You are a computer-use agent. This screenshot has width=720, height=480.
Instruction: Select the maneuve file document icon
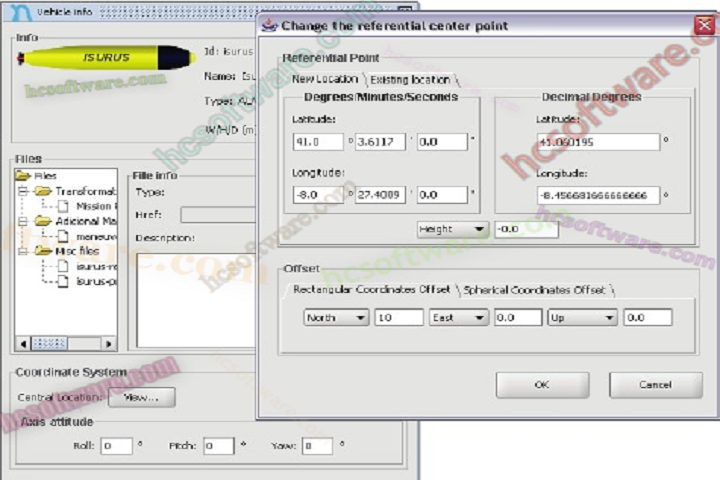point(63,236)
